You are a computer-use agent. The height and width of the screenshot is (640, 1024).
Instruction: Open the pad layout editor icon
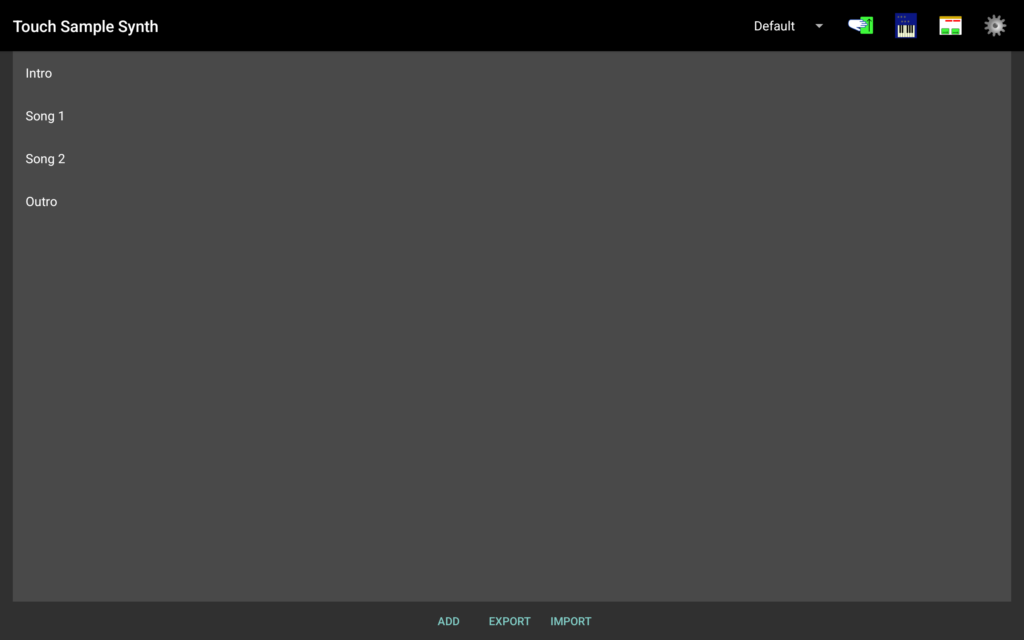(950, 26)
